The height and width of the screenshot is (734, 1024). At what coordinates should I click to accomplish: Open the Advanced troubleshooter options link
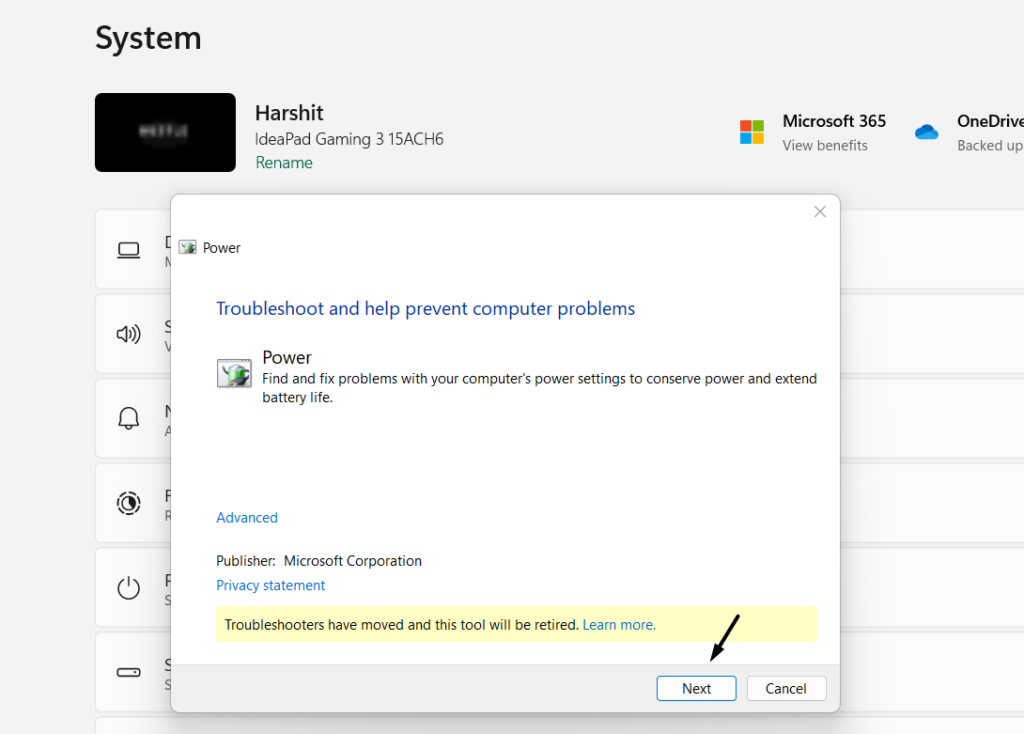click(x=247, y=517)
